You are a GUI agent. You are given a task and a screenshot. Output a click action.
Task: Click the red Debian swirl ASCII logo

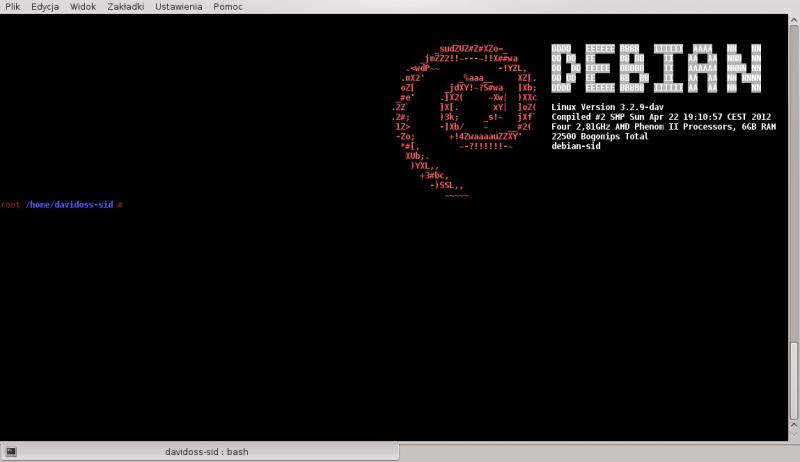point(464,120)
